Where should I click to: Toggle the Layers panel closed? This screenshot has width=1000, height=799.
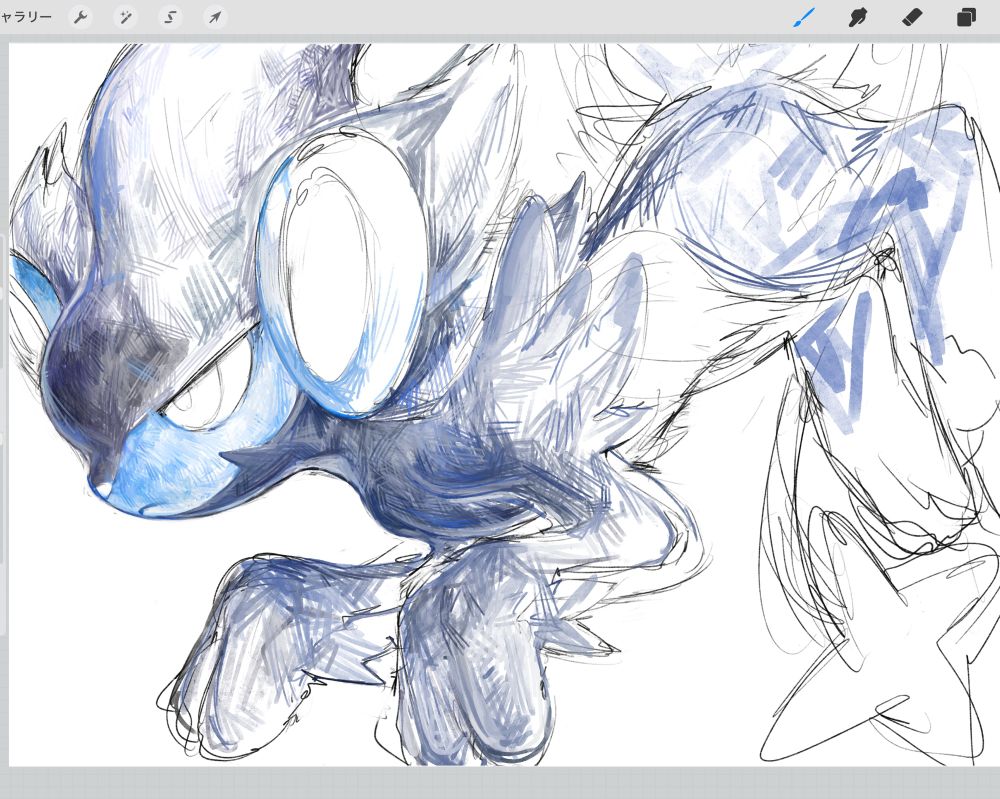click(x=963, y=16)
